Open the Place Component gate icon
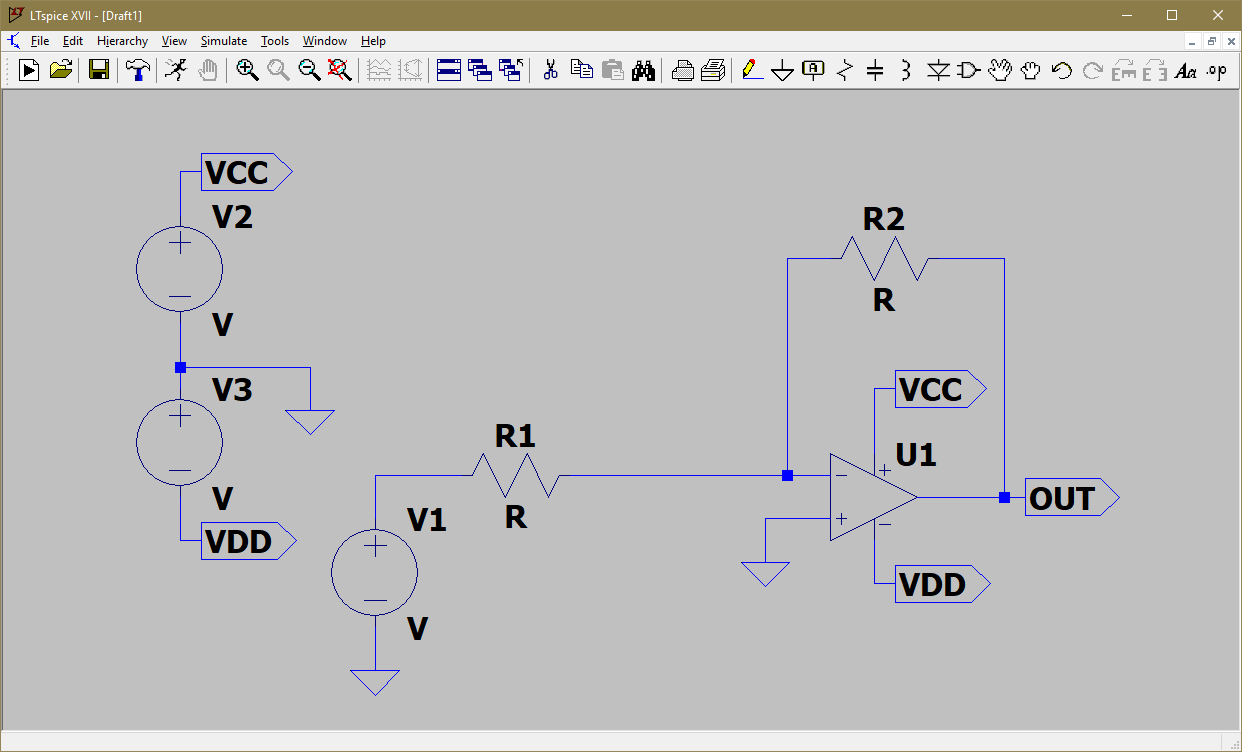The width and height of the screenshot is (1242, 752). pyautogui.click(x=968, y=70)
